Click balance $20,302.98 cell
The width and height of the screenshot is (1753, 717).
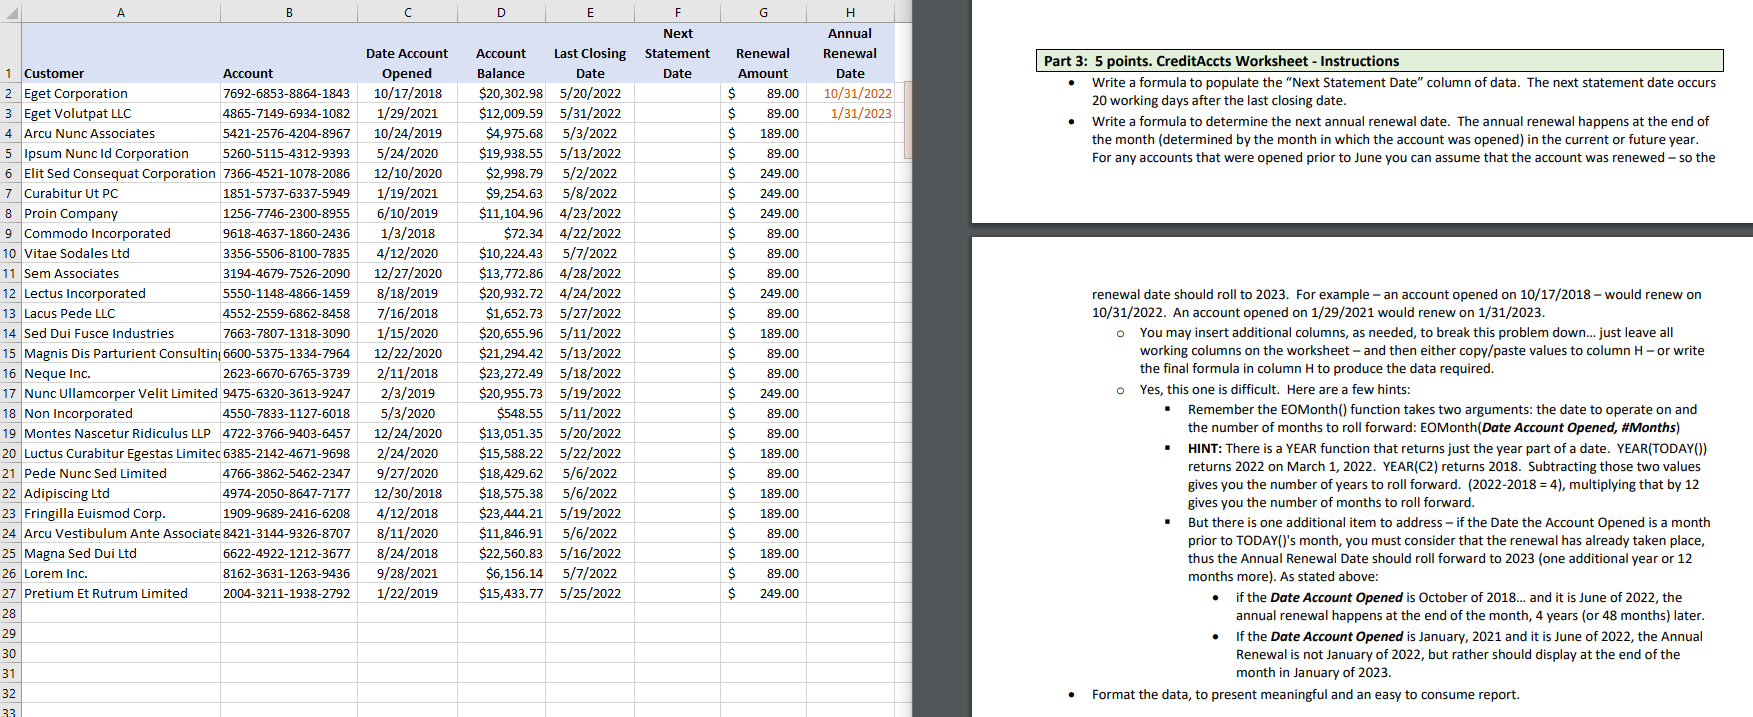[501, 93]
